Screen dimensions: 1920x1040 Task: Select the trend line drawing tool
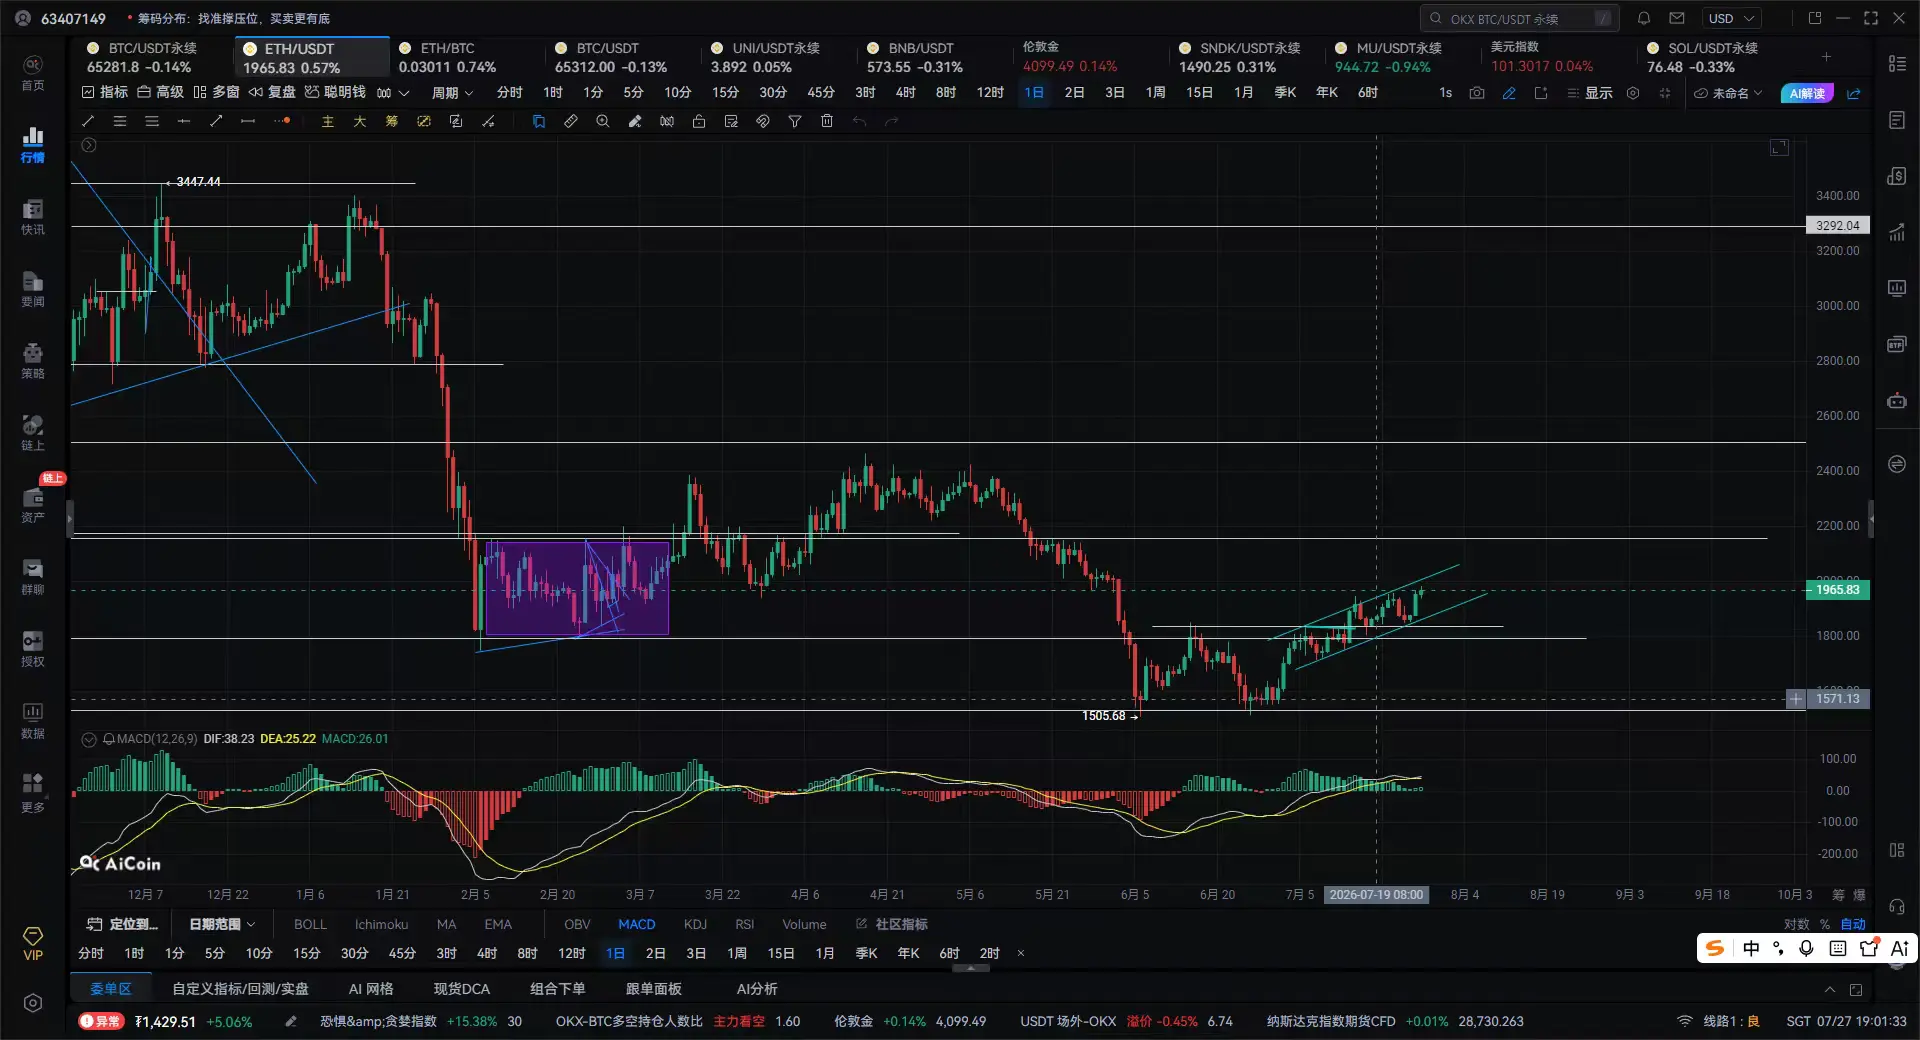(88, 121)
